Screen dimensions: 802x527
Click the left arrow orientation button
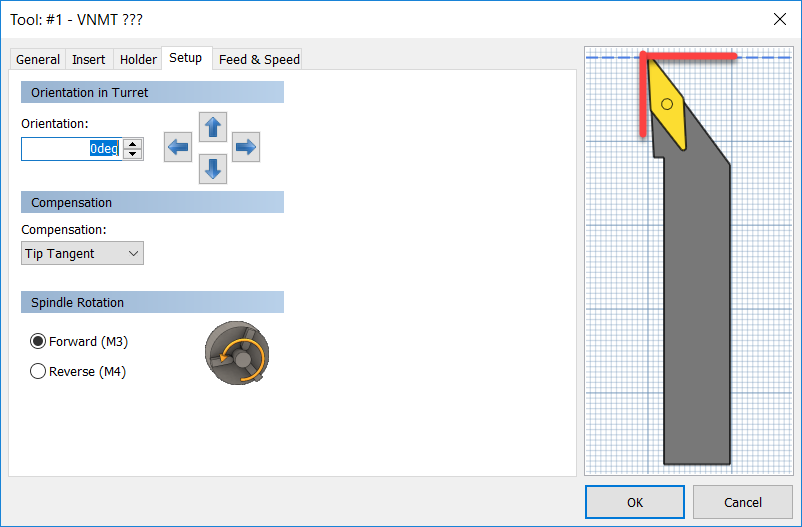click(x=178, y=147)
